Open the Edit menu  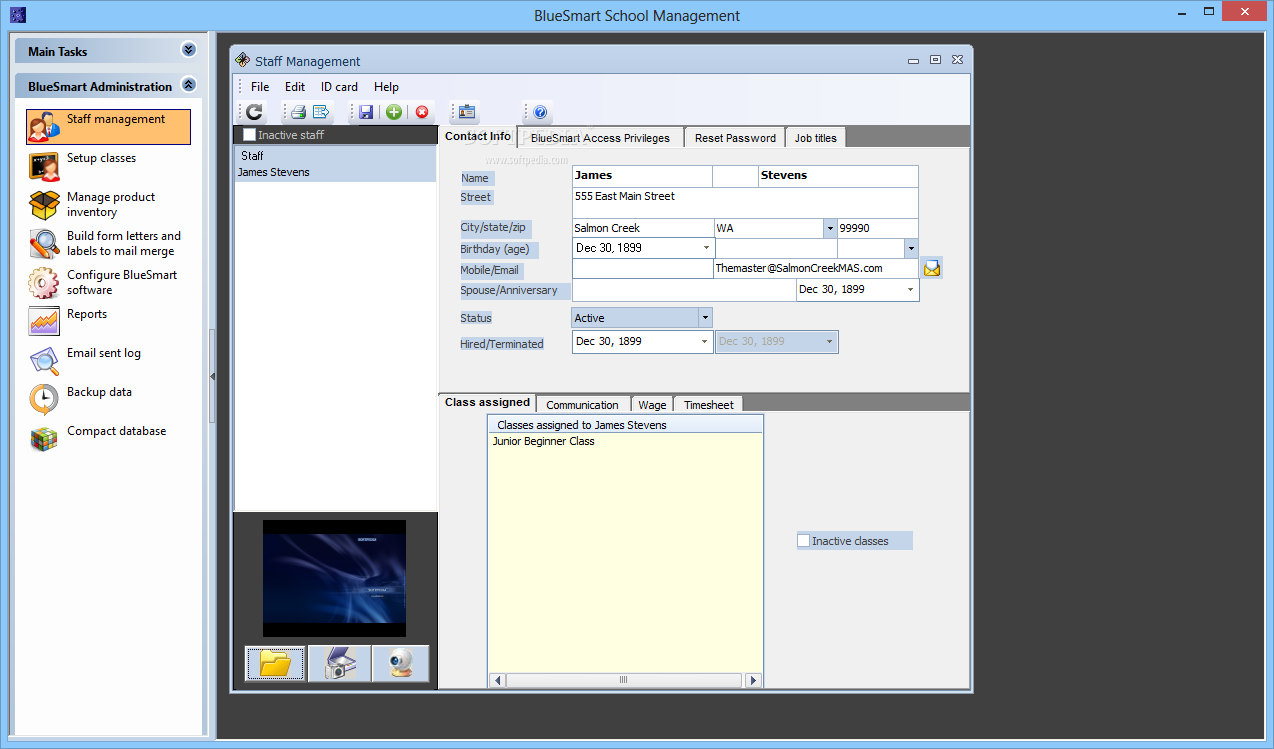point(295,87)
